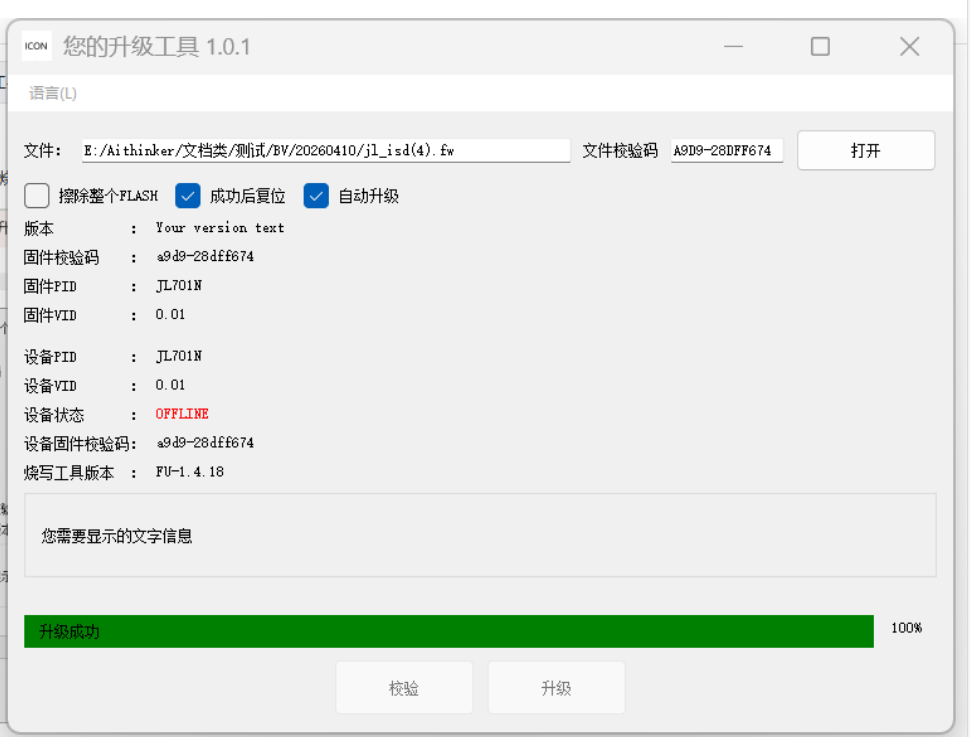
Task: Click the 烧写工具版本 value FU-1.4.18
Action: (190, 472)
